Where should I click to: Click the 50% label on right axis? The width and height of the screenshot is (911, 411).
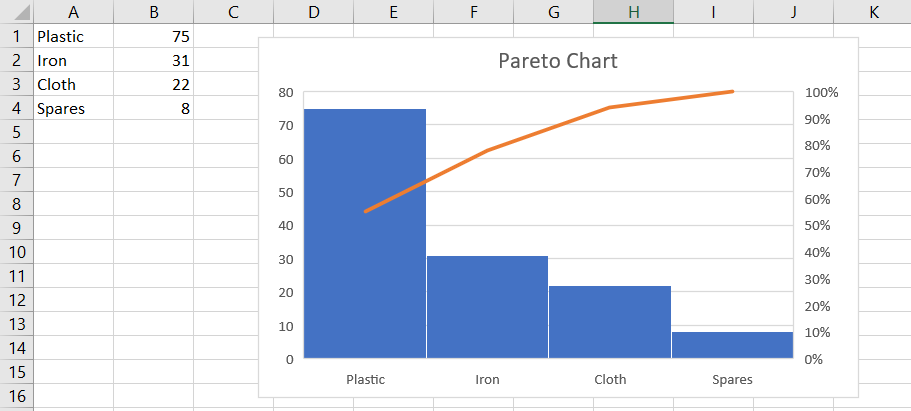click(x=818, y=226)
